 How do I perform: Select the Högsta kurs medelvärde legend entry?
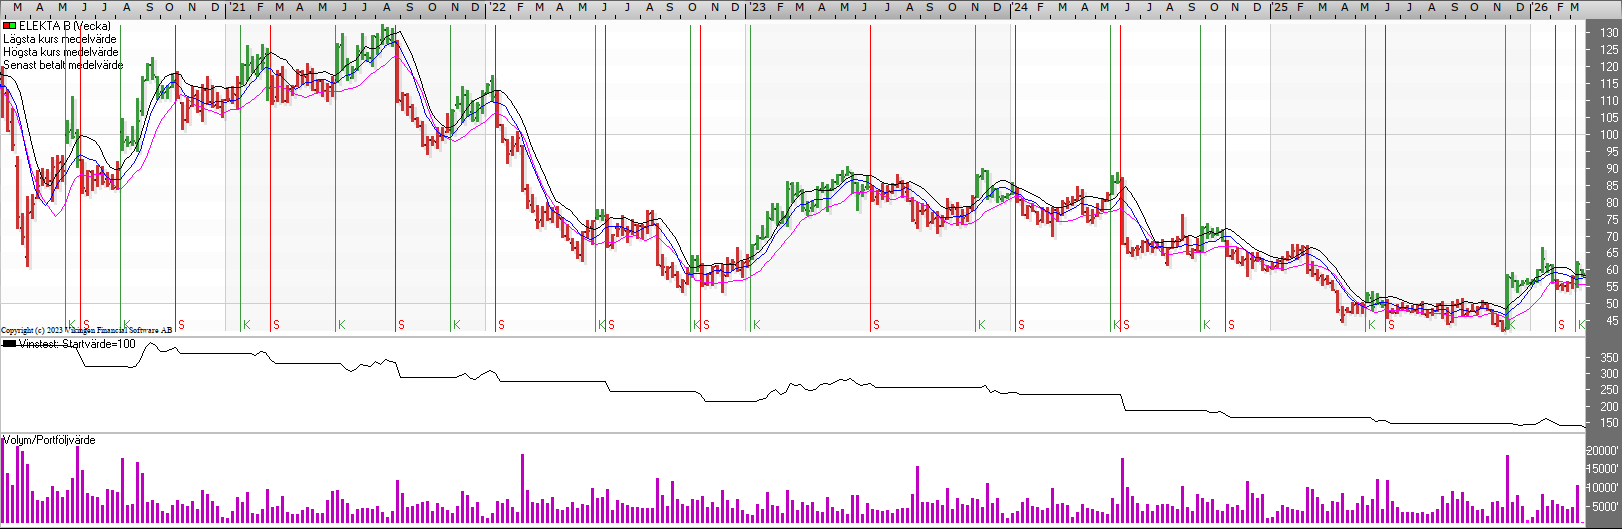click(61, 52)
